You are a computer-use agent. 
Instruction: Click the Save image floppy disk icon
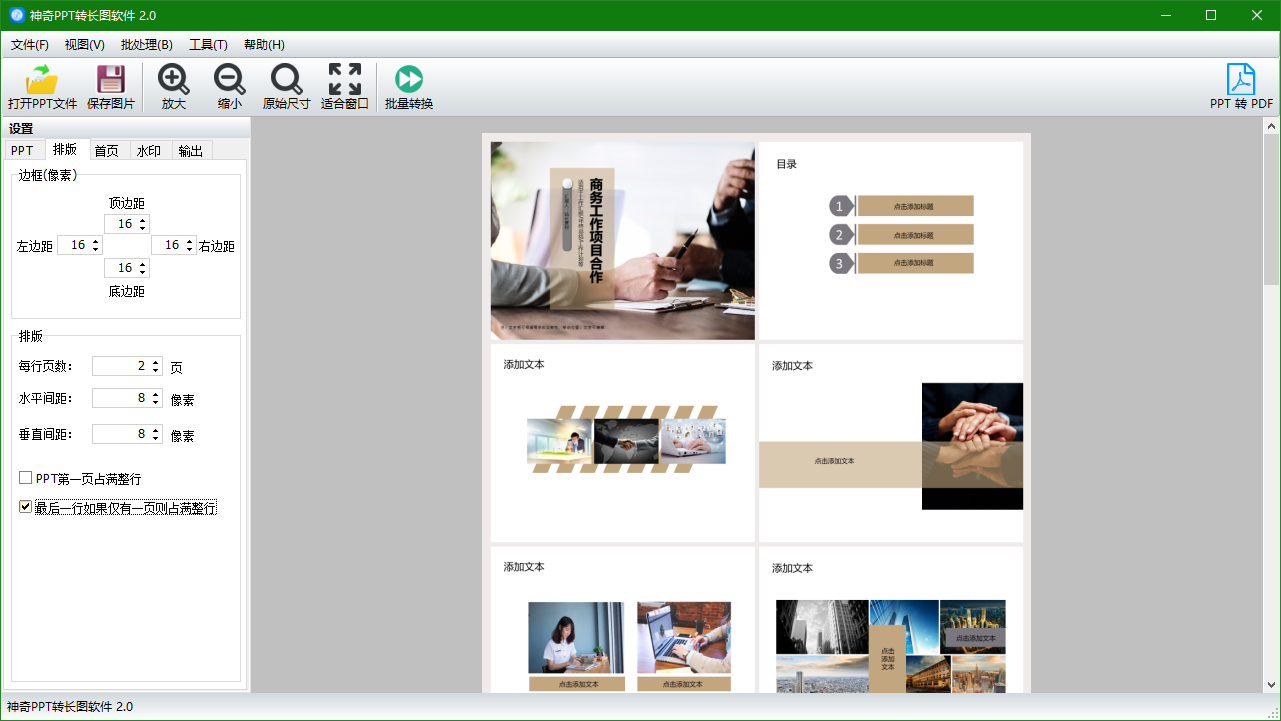[110, 80]
